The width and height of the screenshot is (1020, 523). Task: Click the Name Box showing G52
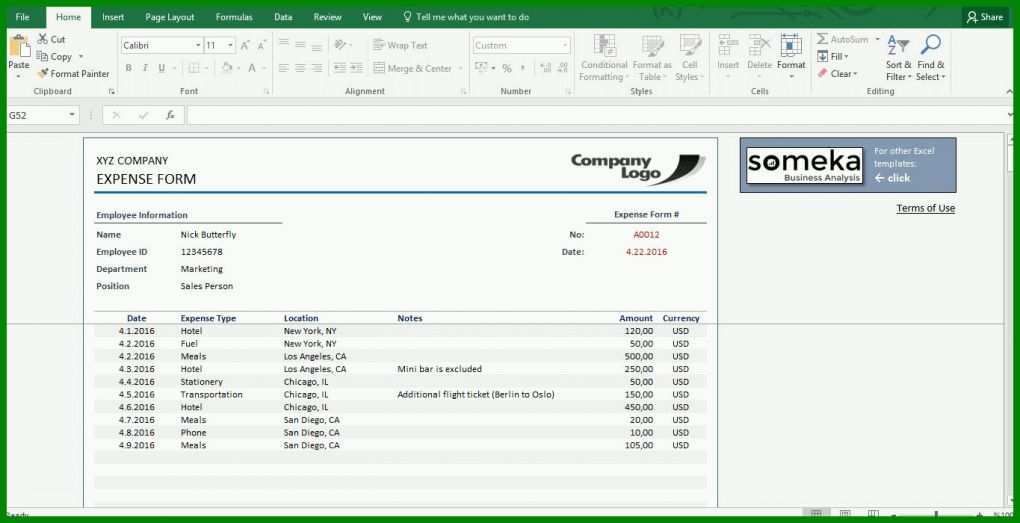click(42, 115)
